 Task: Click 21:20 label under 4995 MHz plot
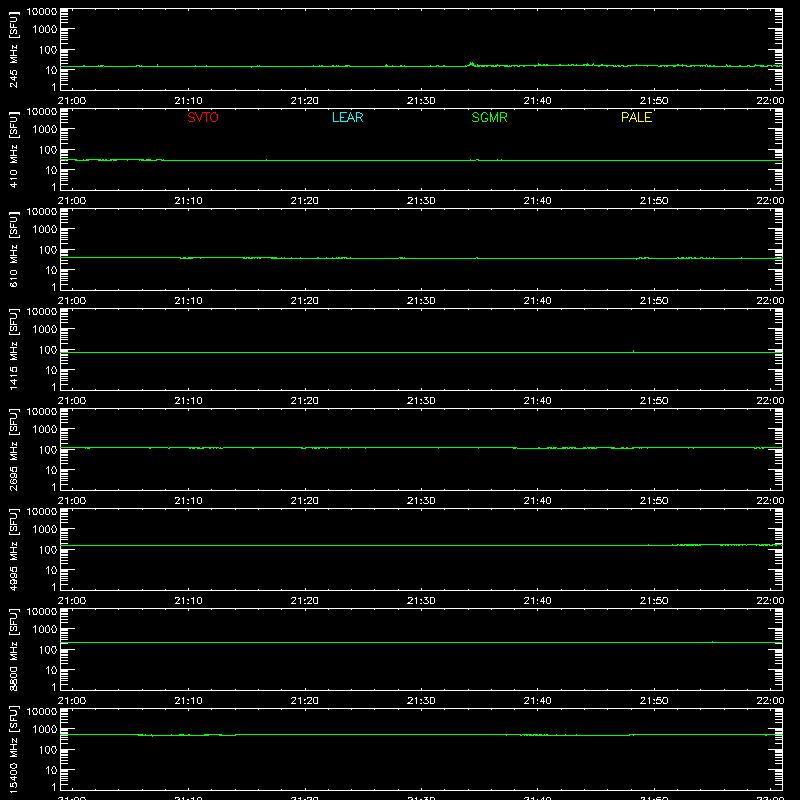pos(305,601)
